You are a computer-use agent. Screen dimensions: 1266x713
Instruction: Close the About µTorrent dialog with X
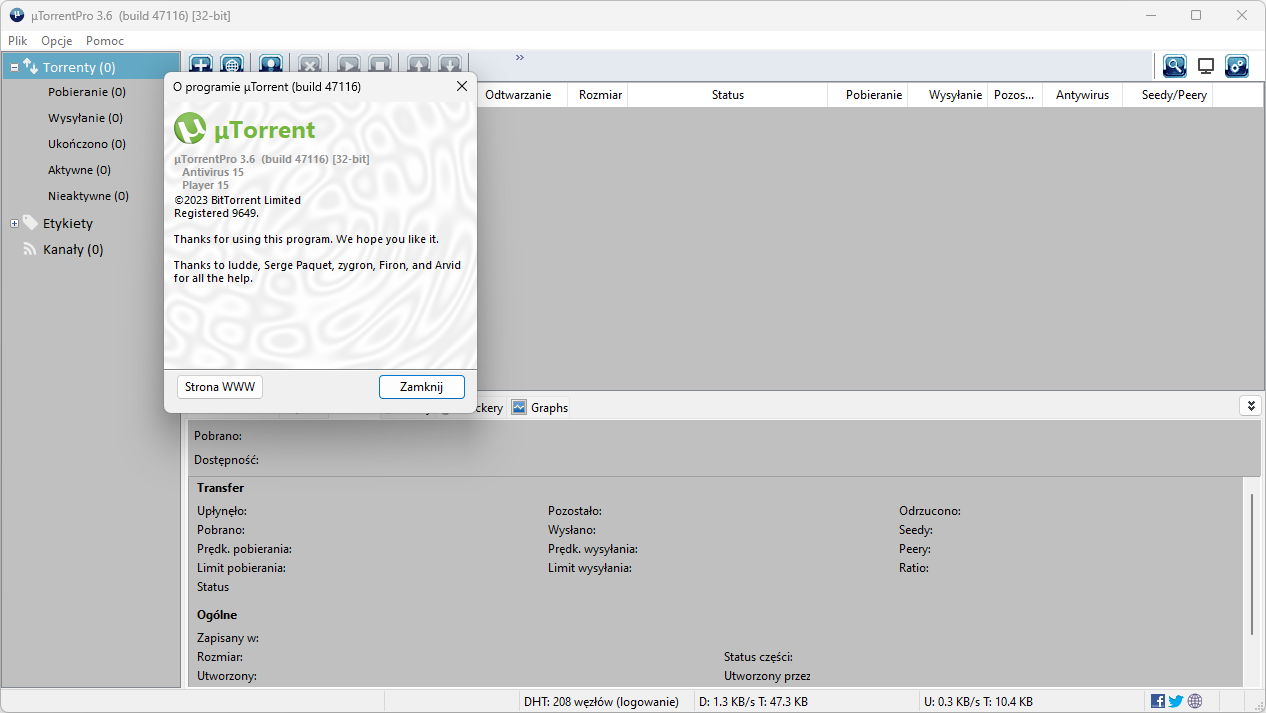pyautogui.click(x=461, y=86)
